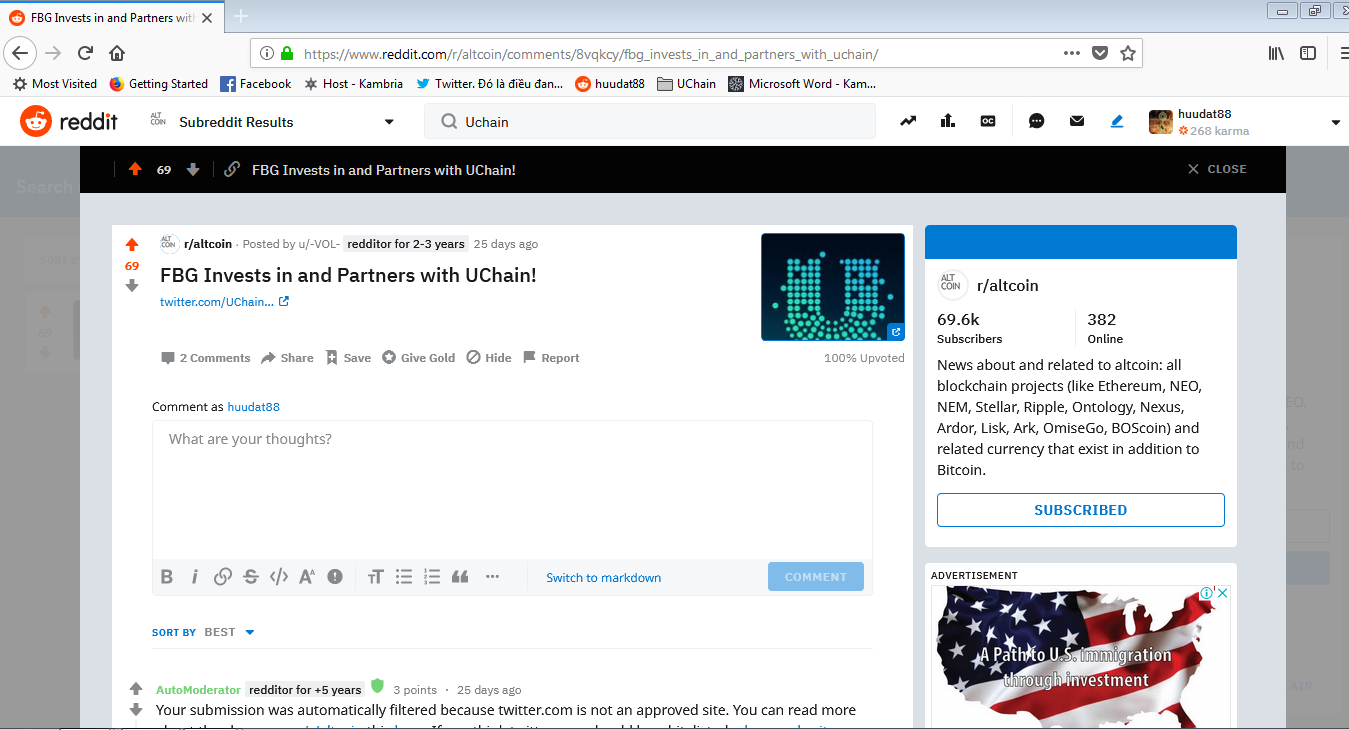
Task: Switch the editor to markdown
Action: pos(603,578)
